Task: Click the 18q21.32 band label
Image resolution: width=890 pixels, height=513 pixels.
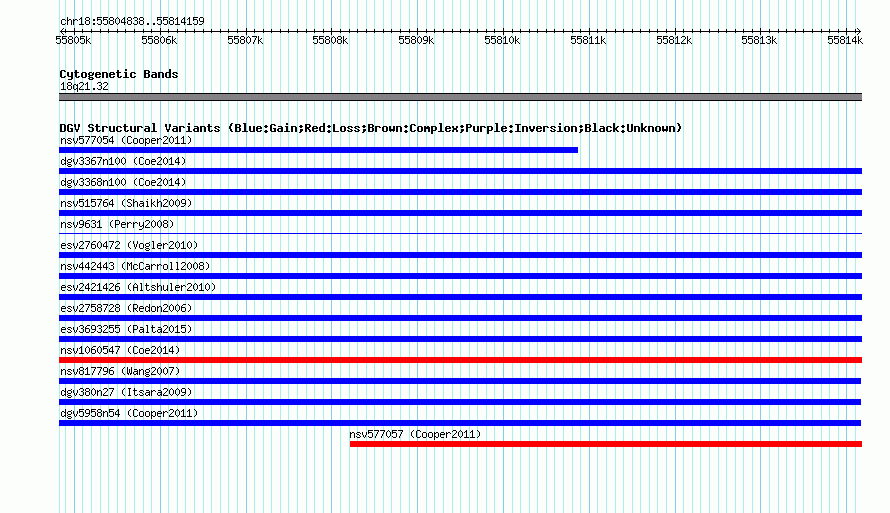Action: 84,86
